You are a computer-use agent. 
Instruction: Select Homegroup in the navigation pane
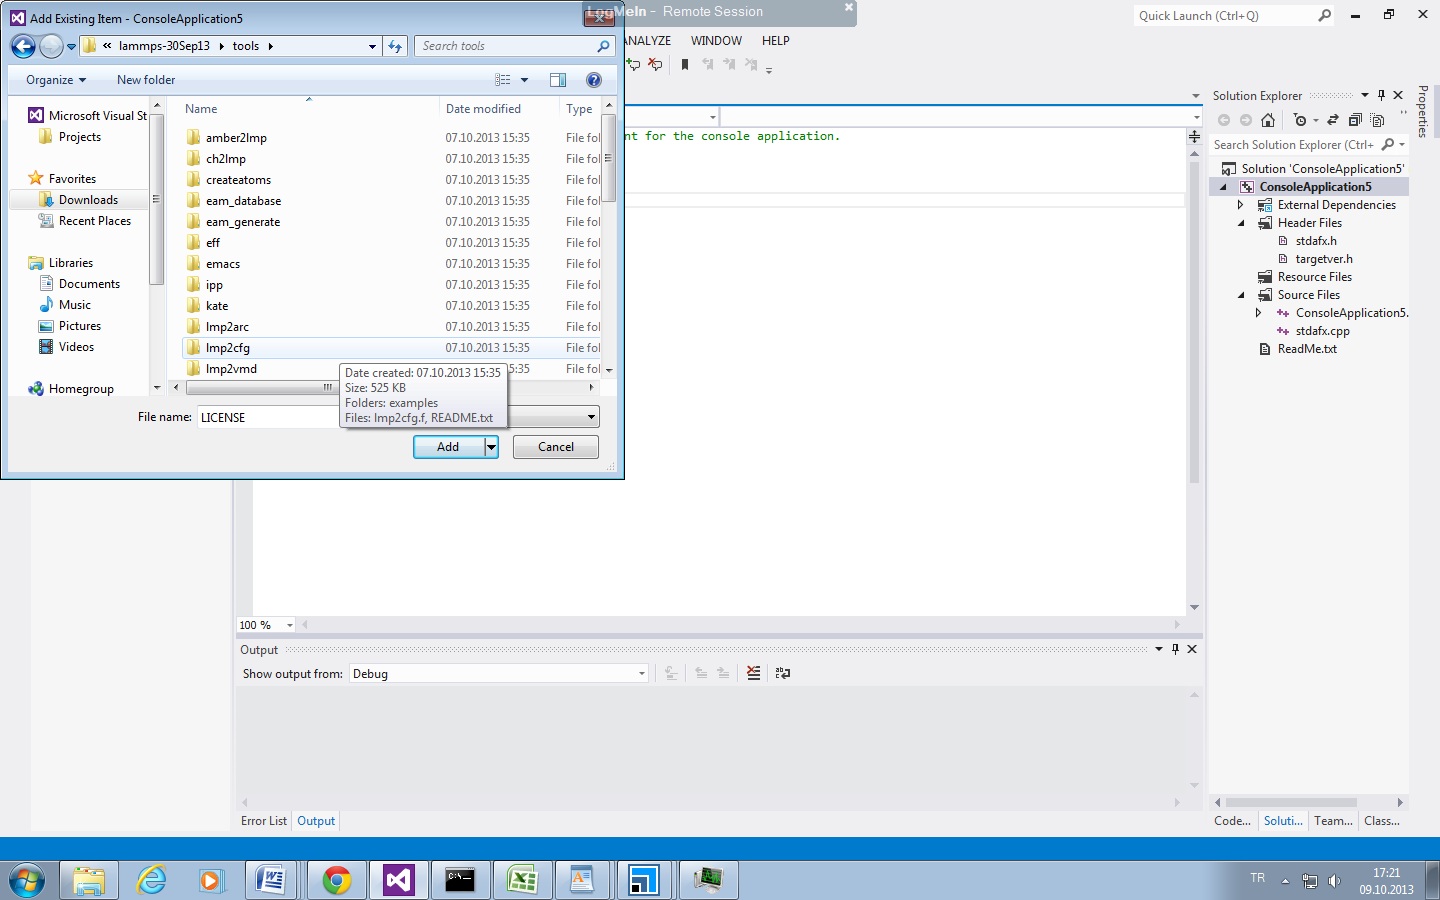(x=81, y=389)
